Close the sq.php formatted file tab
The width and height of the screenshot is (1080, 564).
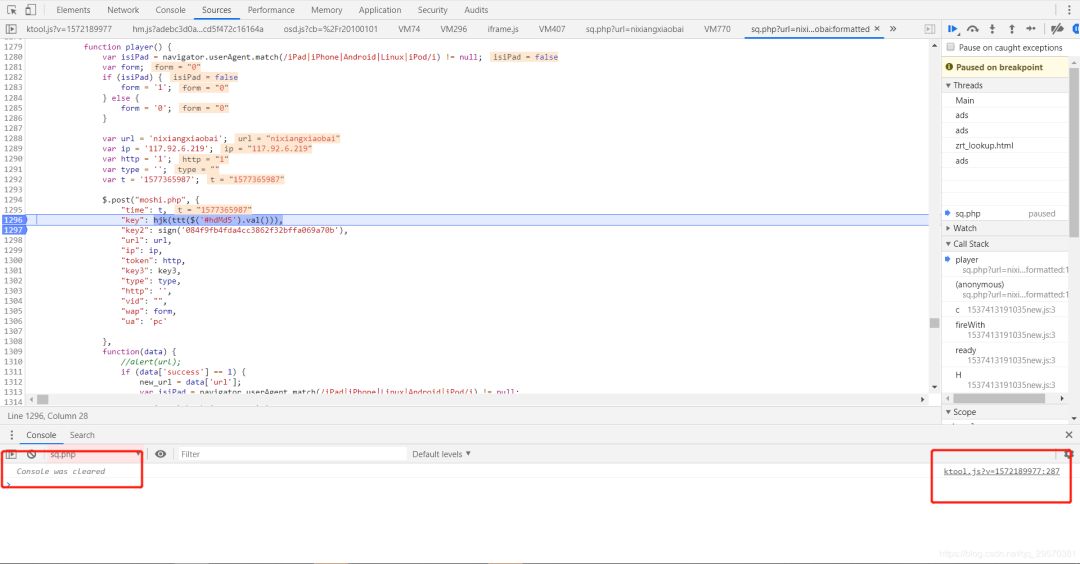tap(878, 29)
